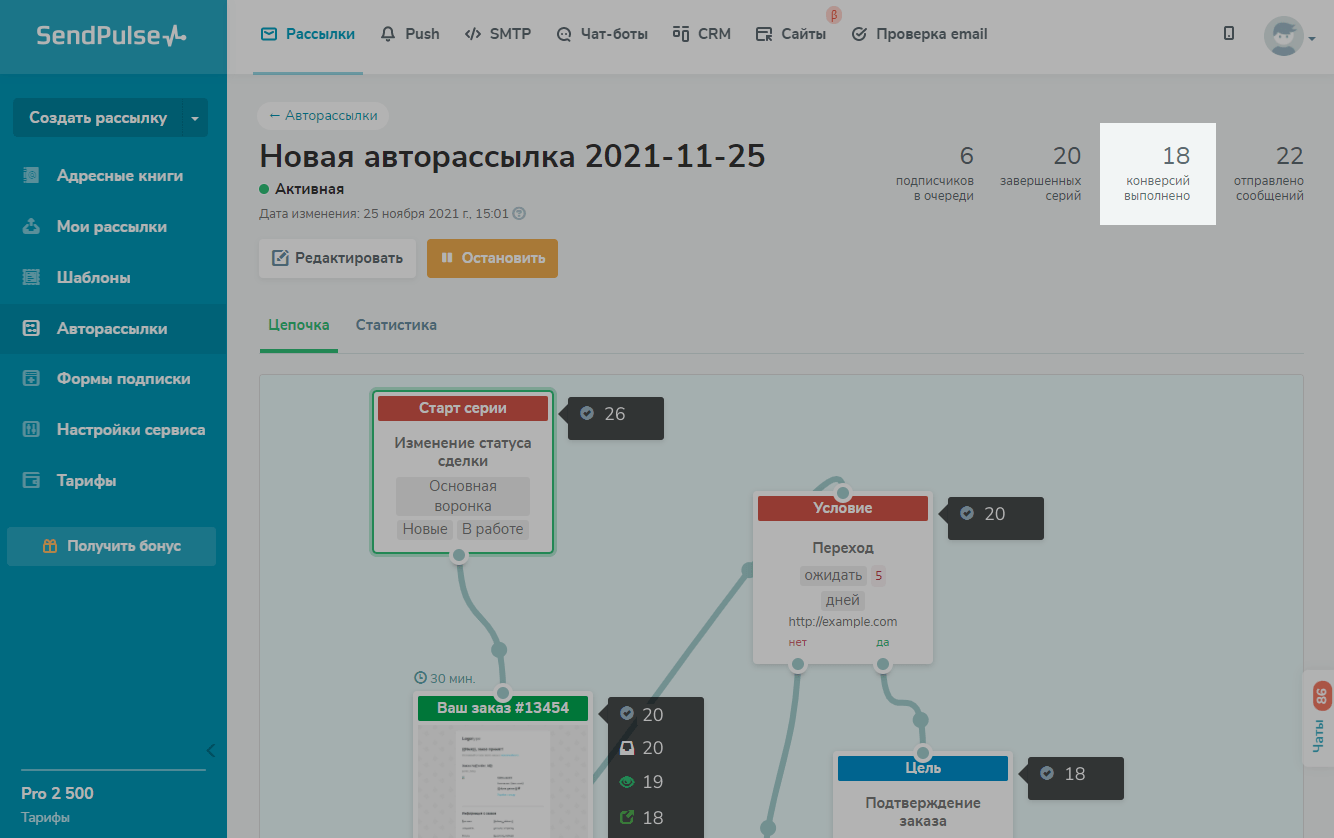
Task: Click the 18 конверсий выполнено counter
Action: pos(1158,174)
